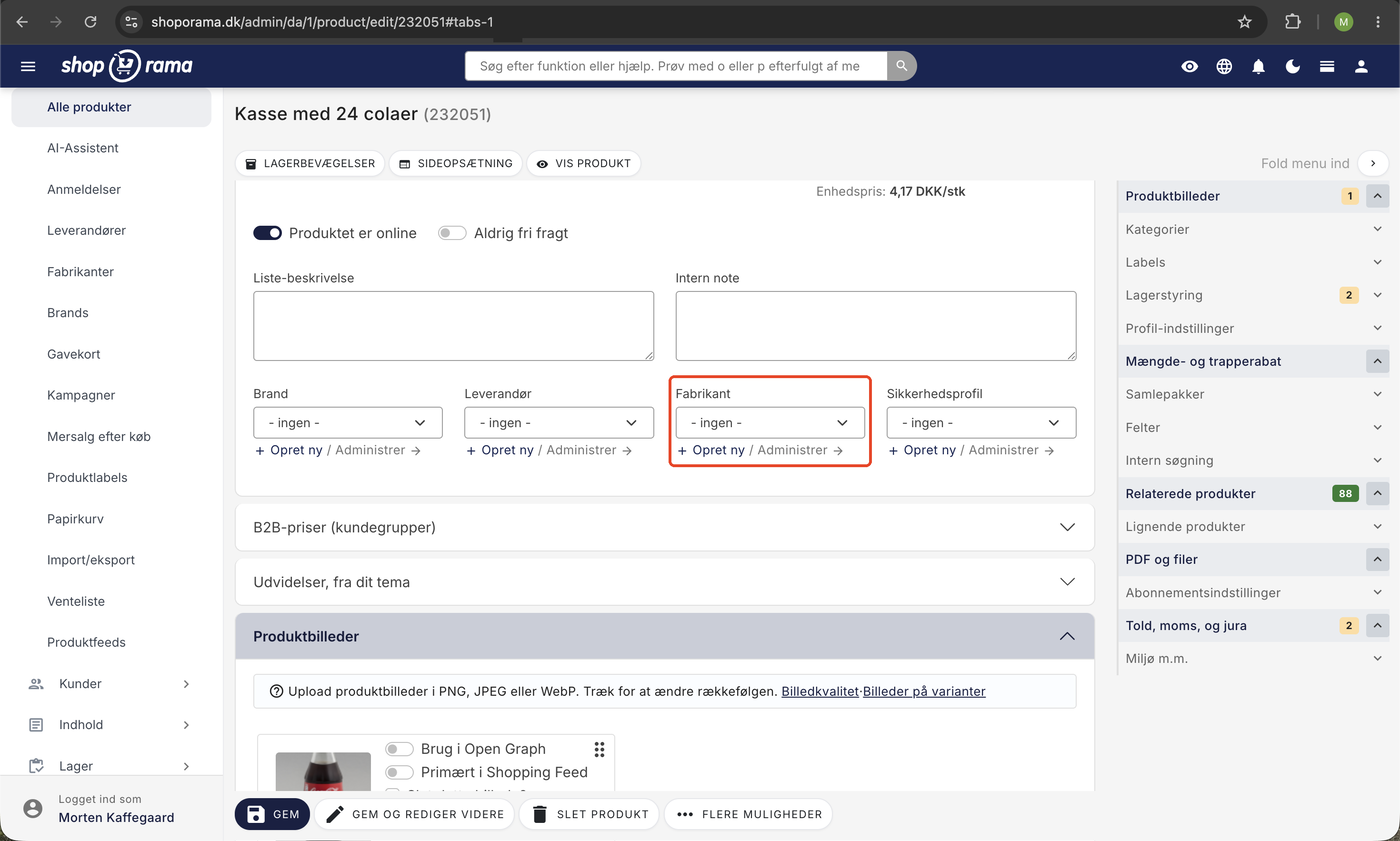Image resolution: width=1400 pixels, height=841 pixels.
Task: Click the help question mark icon at the upload hint
Action: click(x=276, y=691)
